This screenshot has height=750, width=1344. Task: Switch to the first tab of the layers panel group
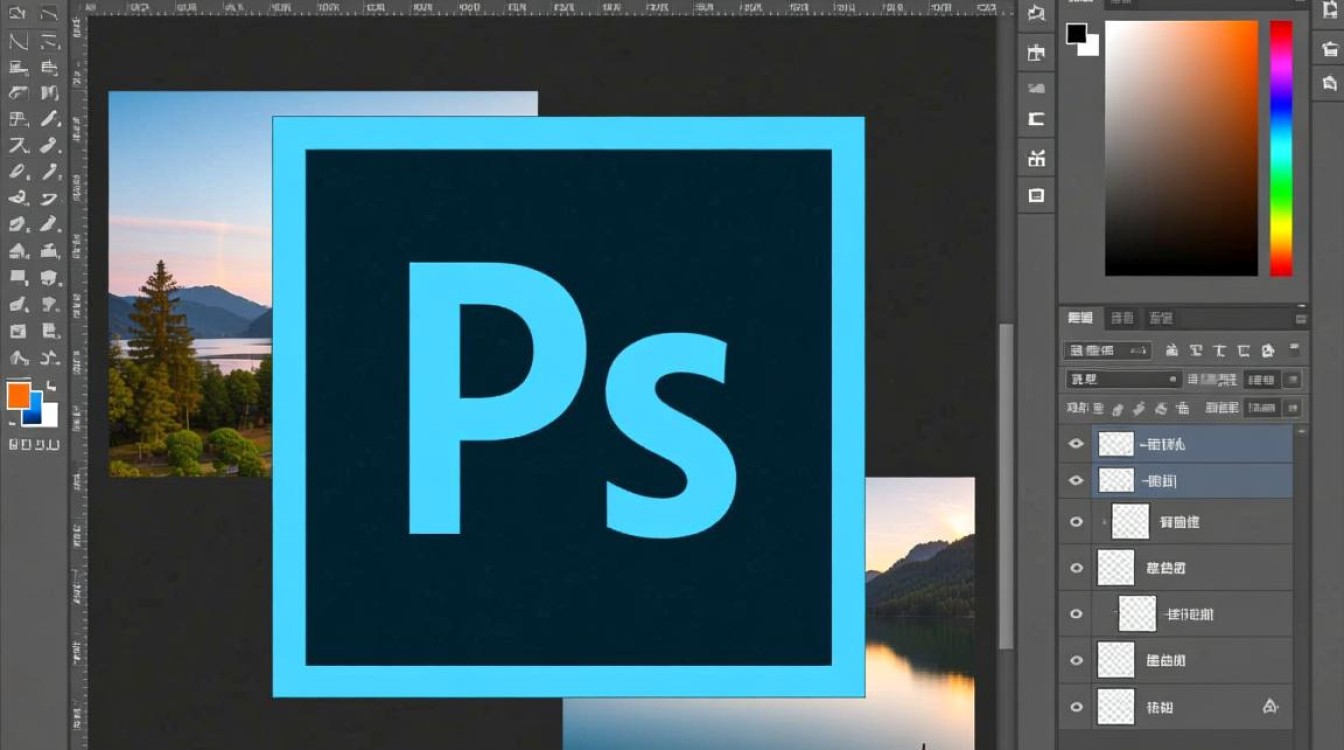1080,318
